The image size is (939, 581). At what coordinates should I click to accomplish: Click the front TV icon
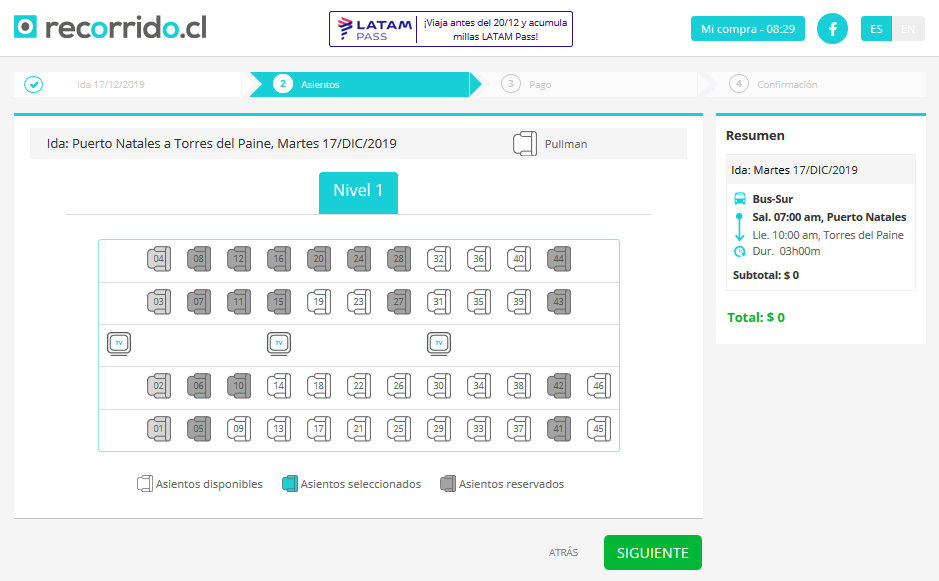(119, 344)
